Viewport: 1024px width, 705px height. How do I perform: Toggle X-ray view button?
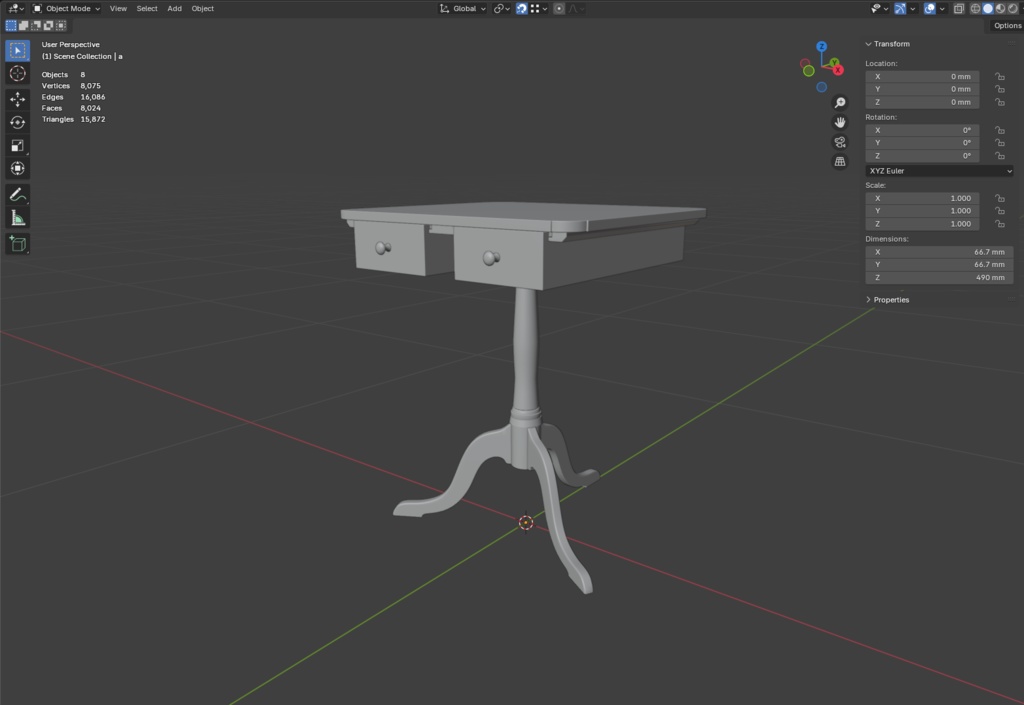[x=959, y=8]
